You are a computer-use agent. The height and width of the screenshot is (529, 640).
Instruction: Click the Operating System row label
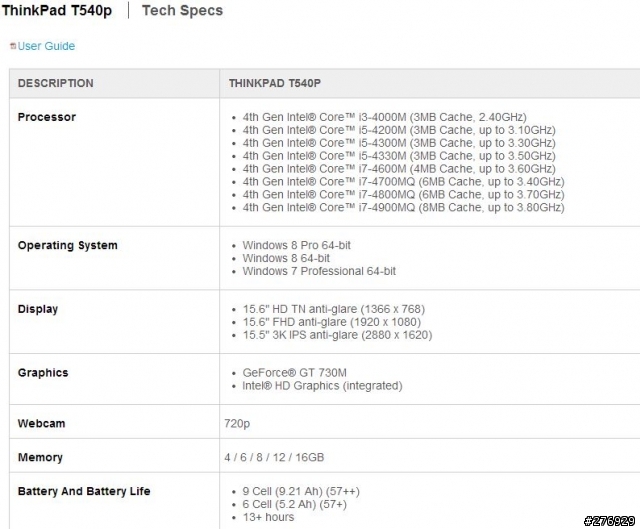point(67,245)
